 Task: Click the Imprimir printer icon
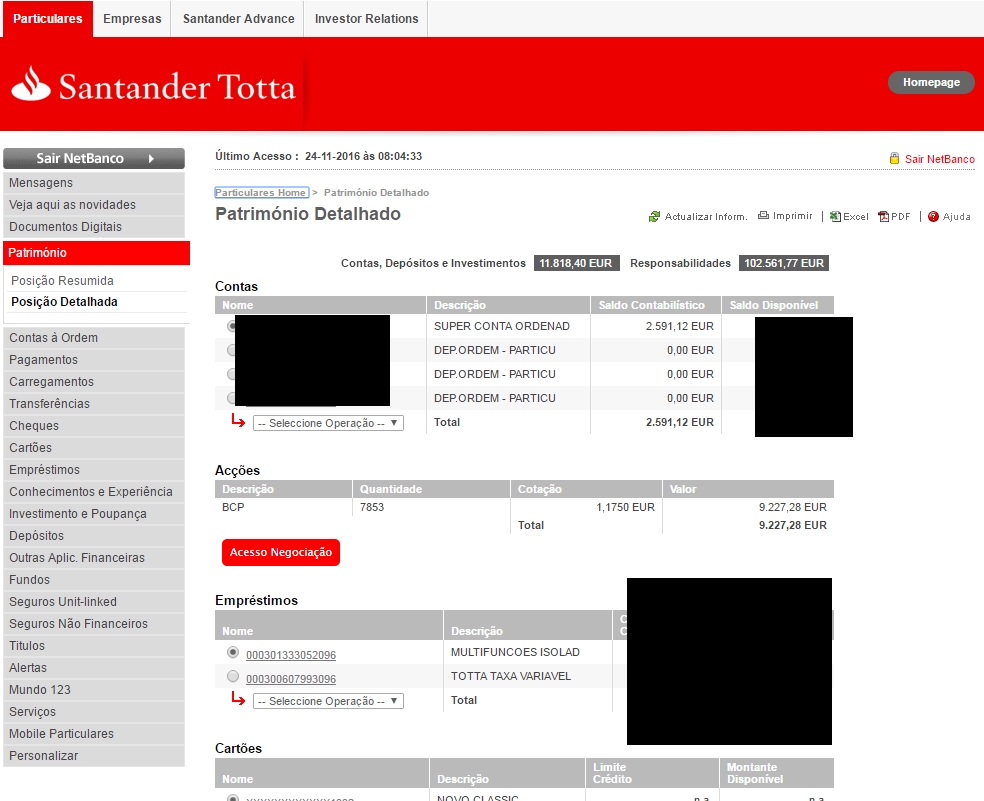click(x=763, y=216)
